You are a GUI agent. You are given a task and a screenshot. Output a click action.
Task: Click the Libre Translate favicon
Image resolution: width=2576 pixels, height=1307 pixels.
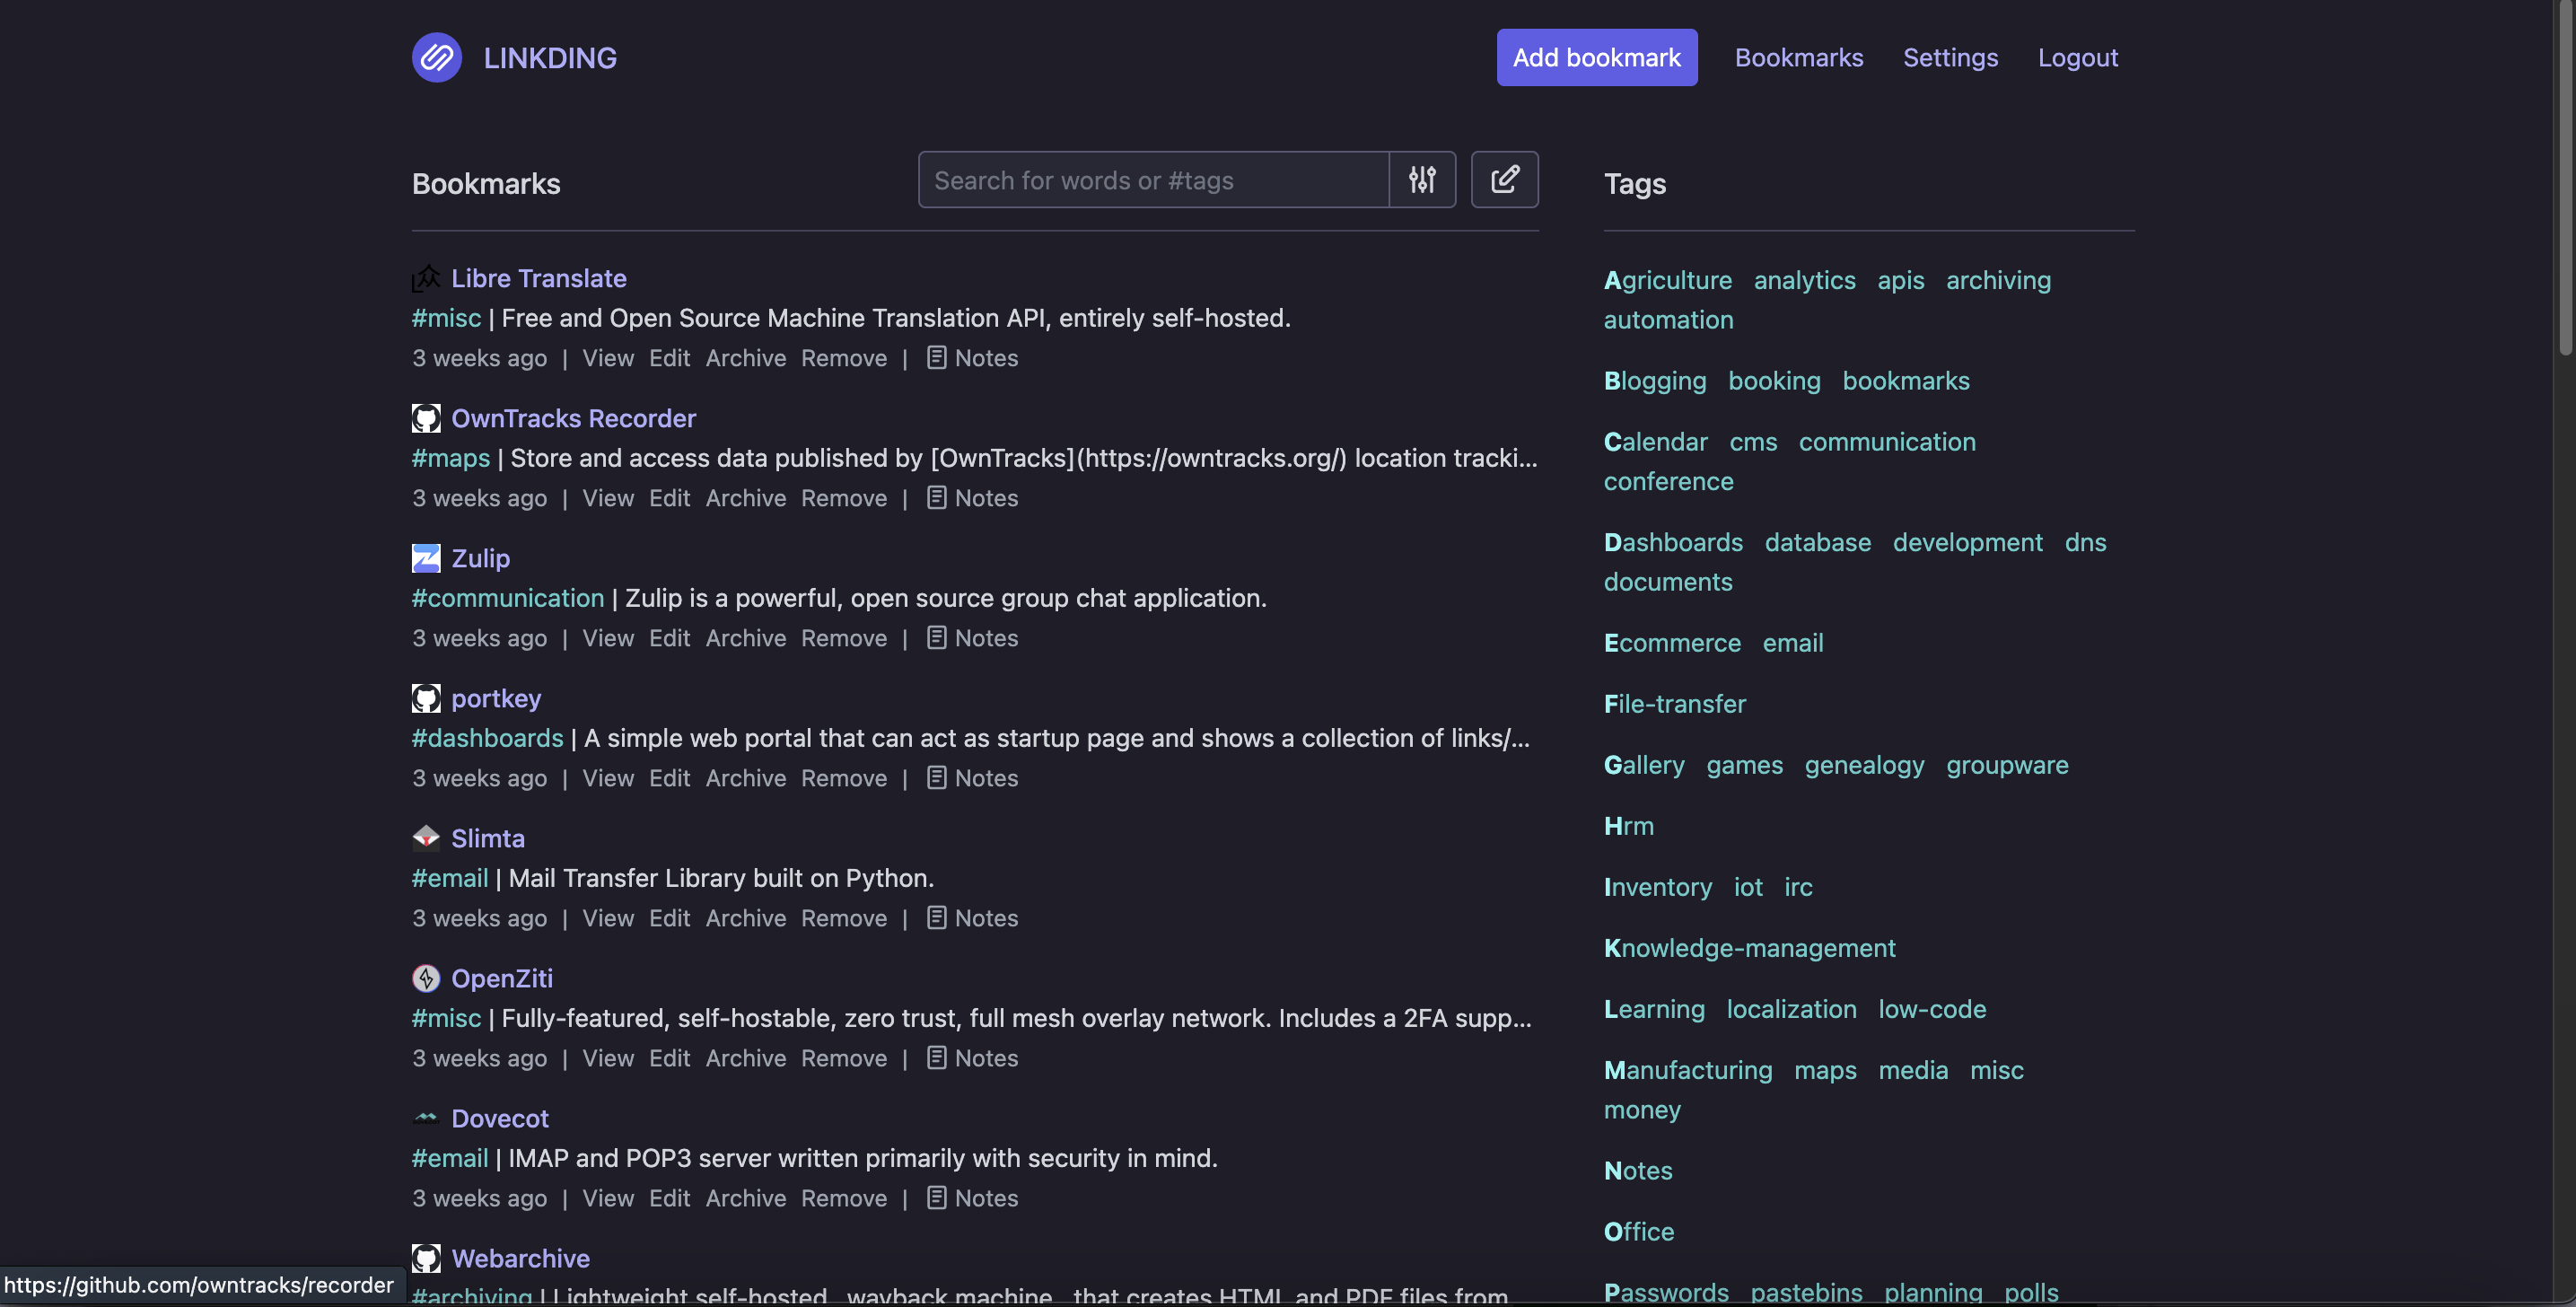(426, 278)
